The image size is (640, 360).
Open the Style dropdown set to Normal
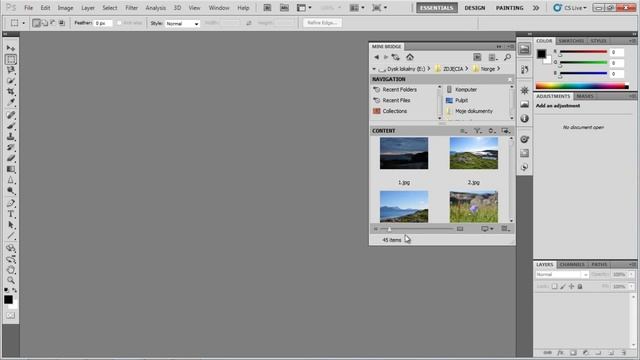(182, 24)
